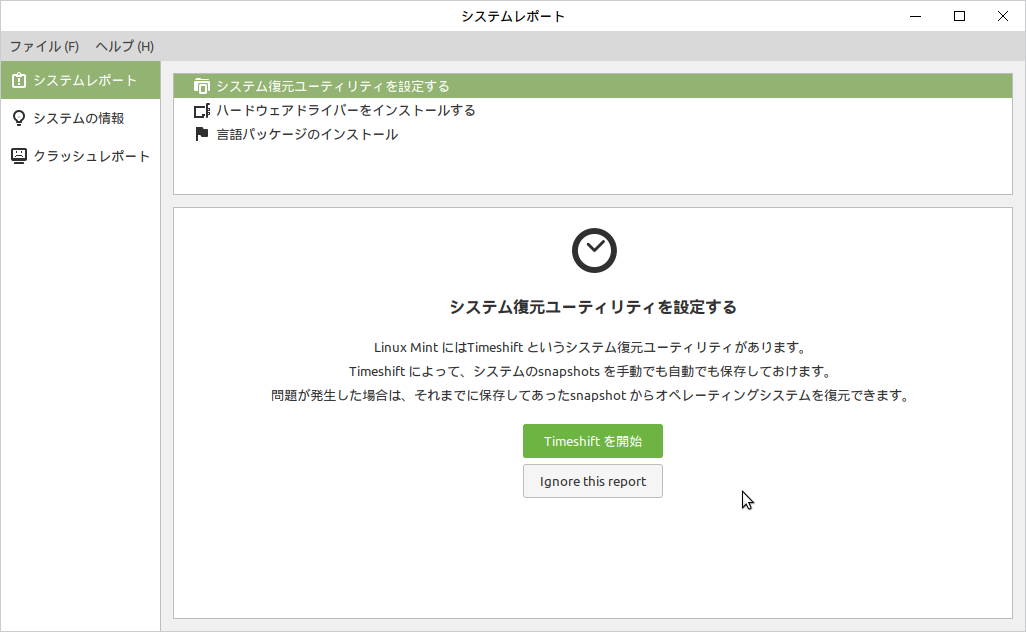Click the システムの情報 lightbulb icon

click(x=19, y=118)
